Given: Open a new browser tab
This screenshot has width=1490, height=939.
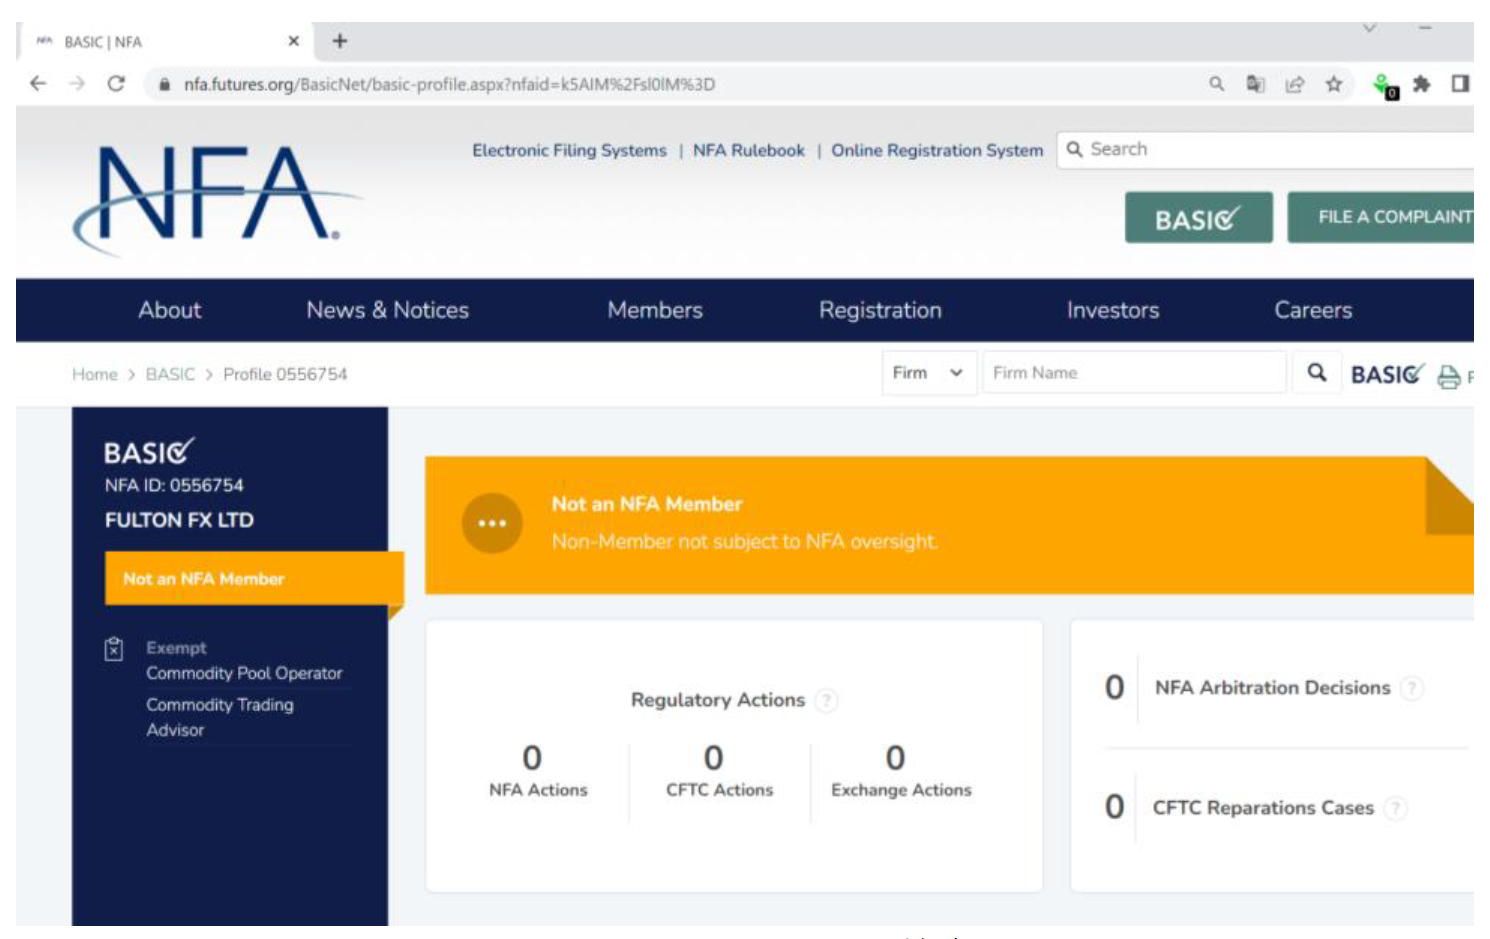Looking at the screenshot, I should pos(340,41).
